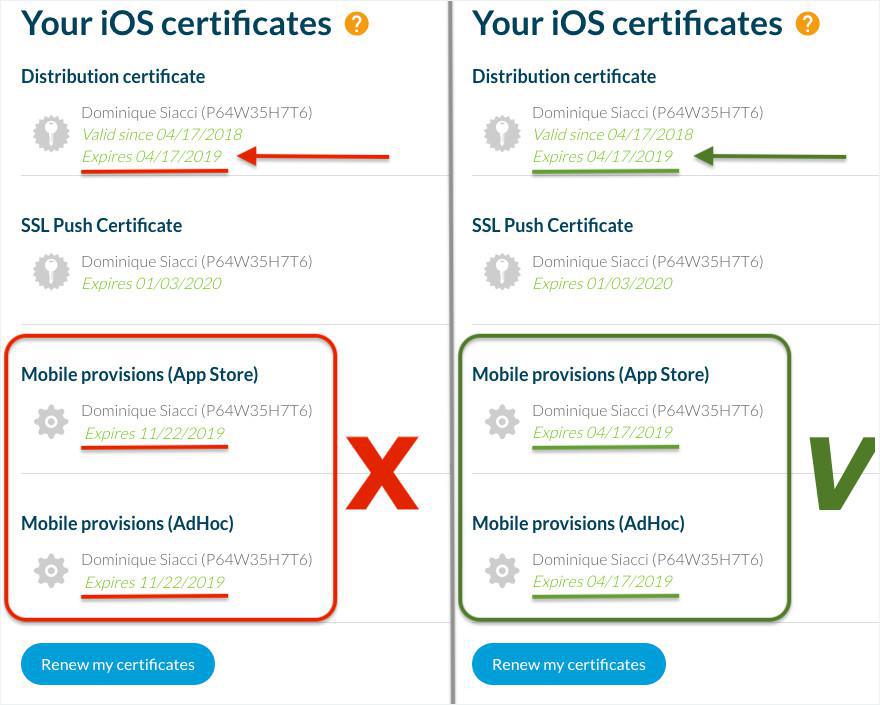Click the left App Store provision gear icon

(x=51, y=421)
